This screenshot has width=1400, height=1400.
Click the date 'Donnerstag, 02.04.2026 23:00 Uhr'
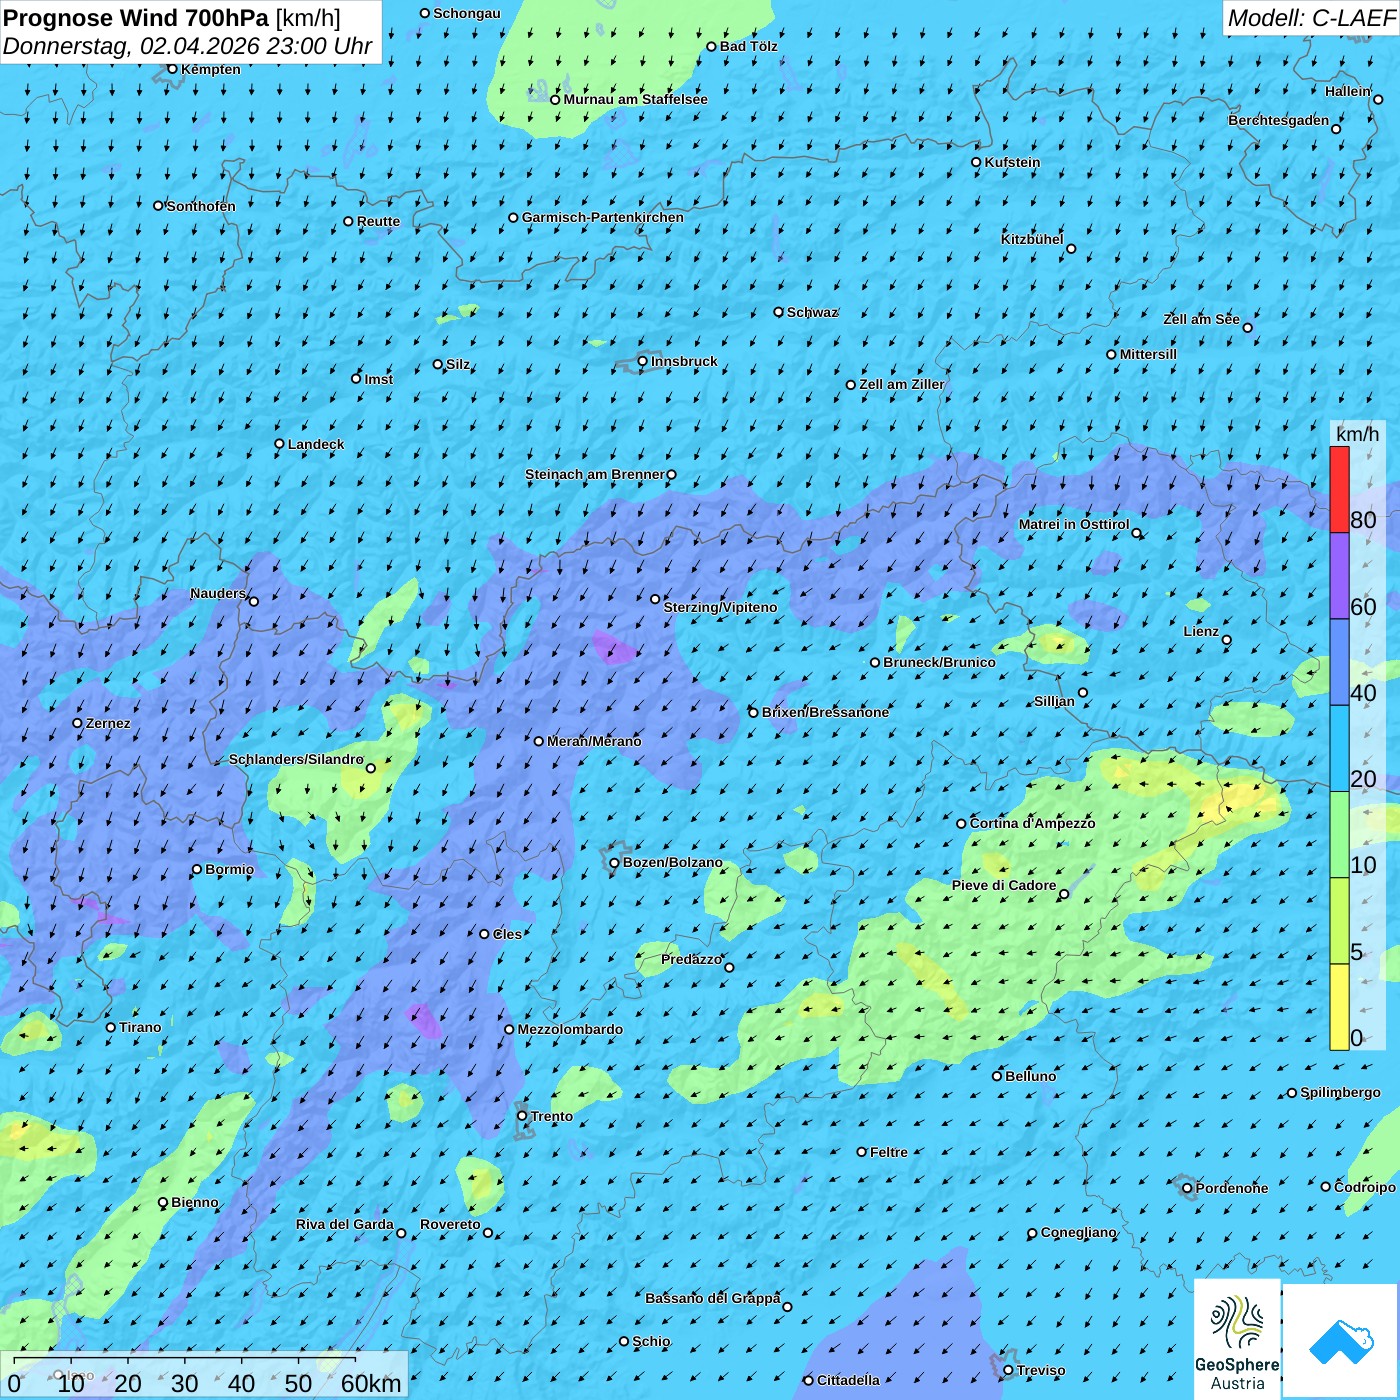click(187, 46)
